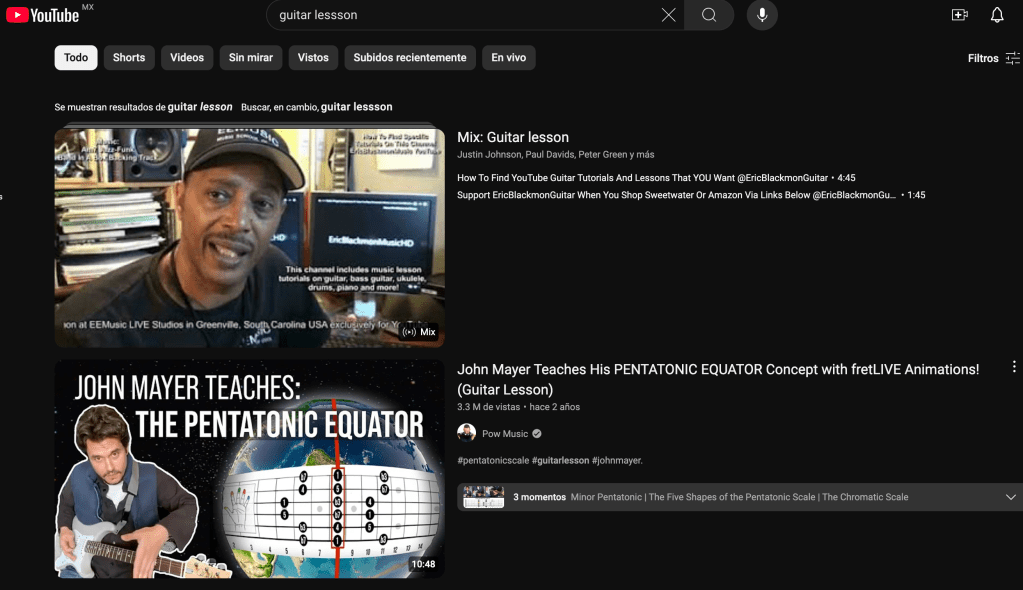Viewport: 1023px width, 590px height.
Task: Expand the 3 momentos chapter row
Action: pyautogui.click(x=1010, y=497)
